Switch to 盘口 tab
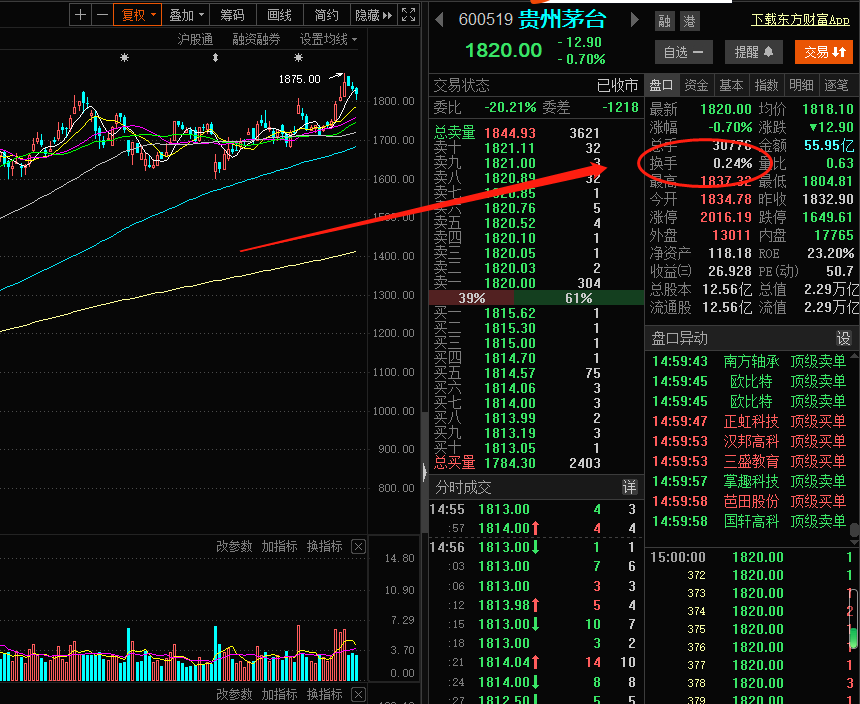Viewport: 860px width, 704px height. coord(661,85)
